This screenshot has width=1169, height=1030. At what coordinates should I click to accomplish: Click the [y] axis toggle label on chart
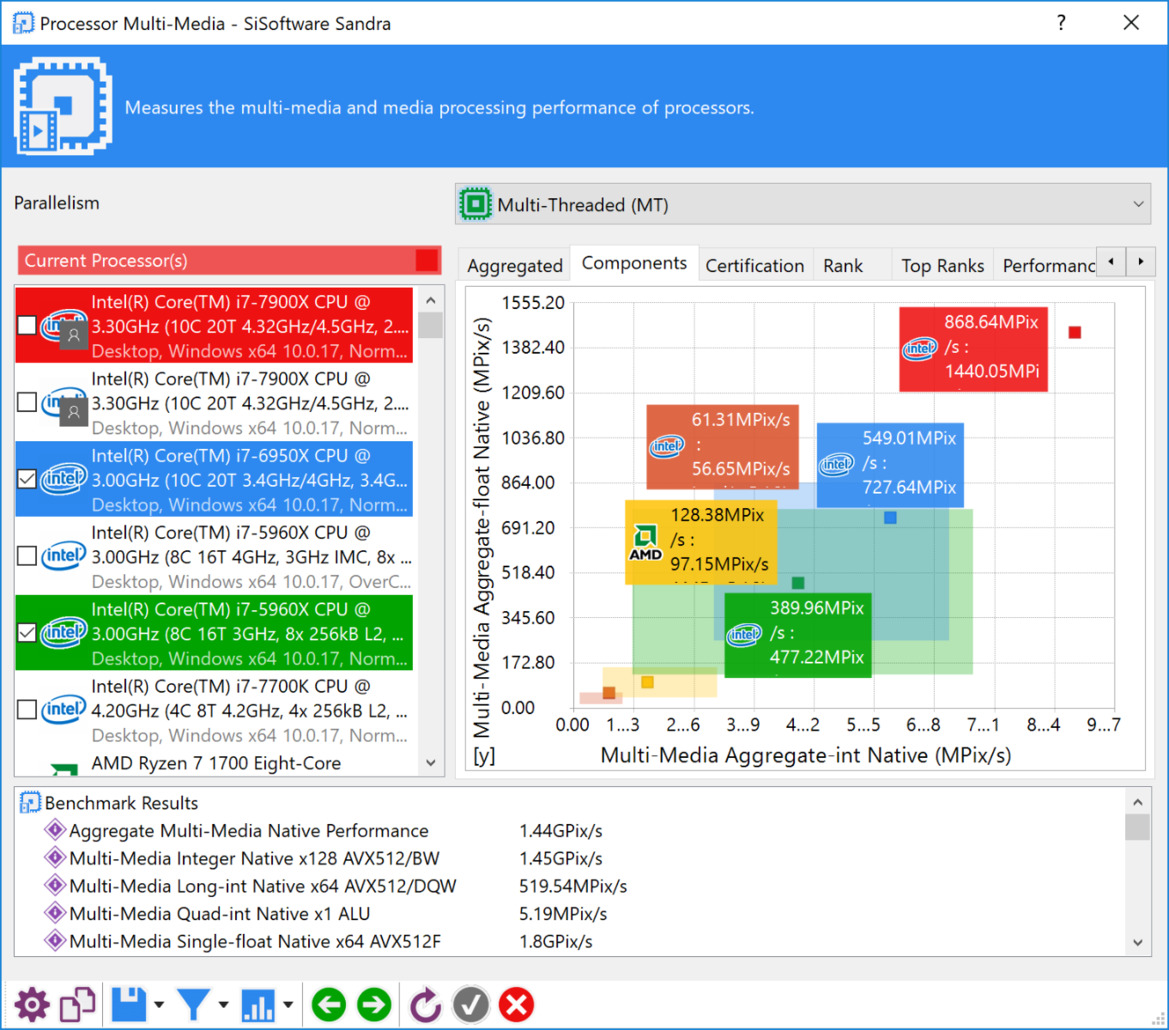click(484, 756)
